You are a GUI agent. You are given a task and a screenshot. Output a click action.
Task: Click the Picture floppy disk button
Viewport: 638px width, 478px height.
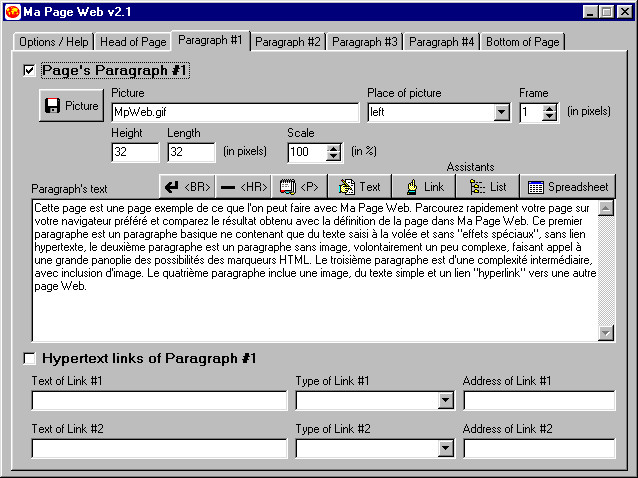[72, 106]
